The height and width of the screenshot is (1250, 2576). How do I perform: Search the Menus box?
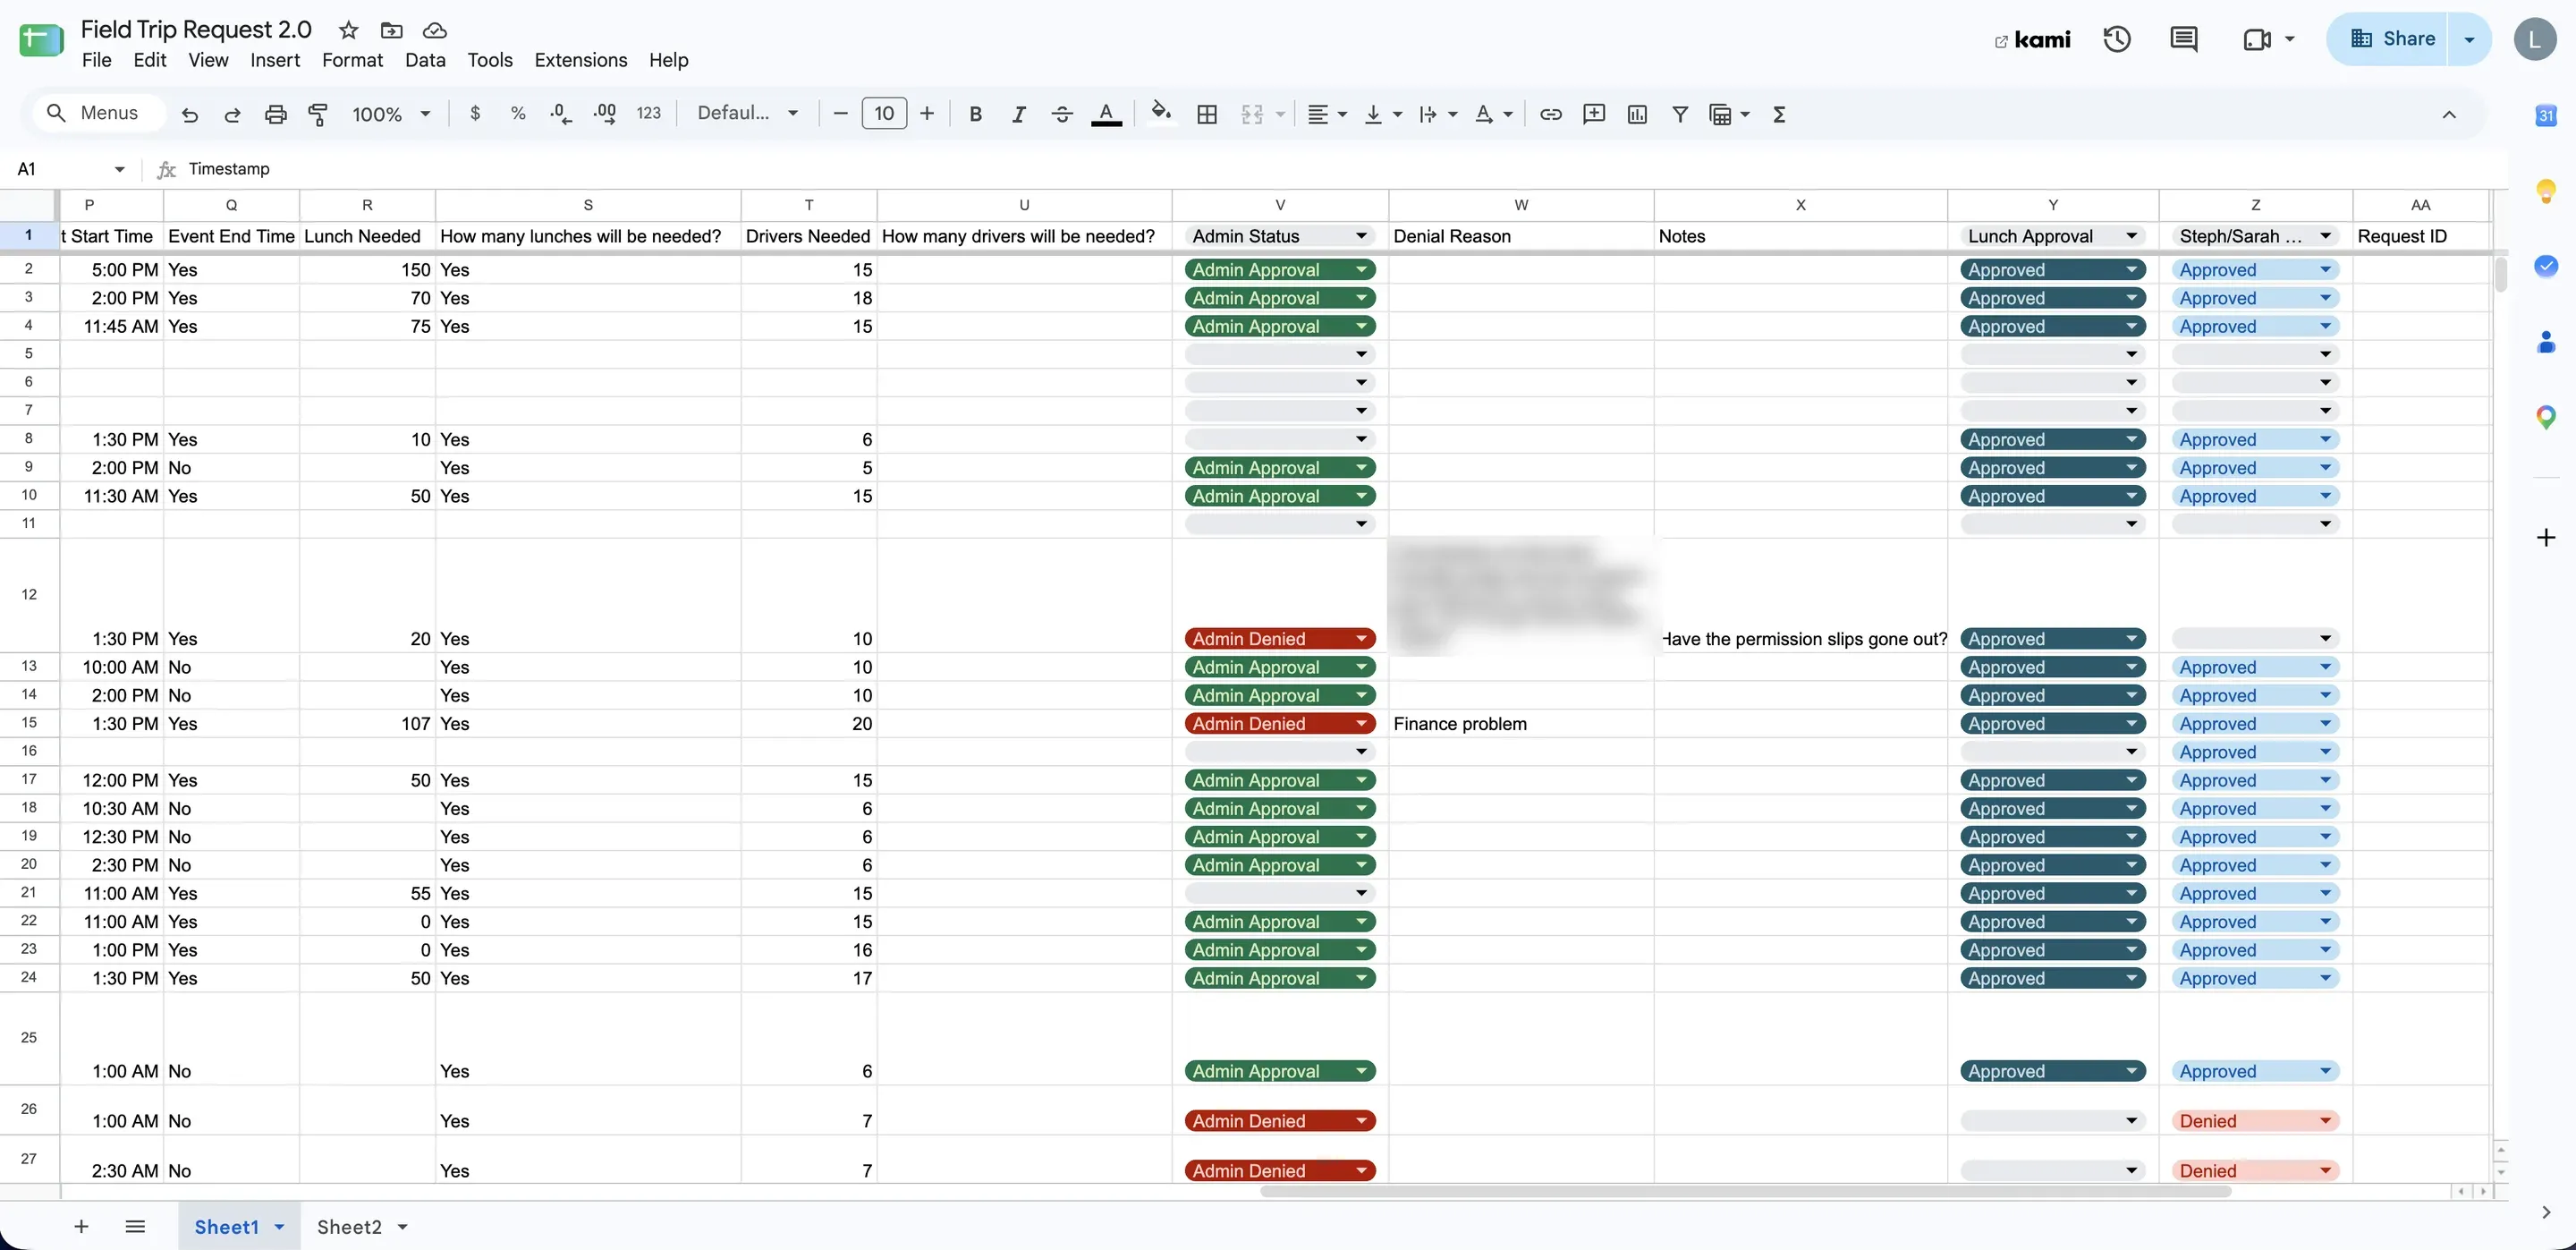pos(98,113)
